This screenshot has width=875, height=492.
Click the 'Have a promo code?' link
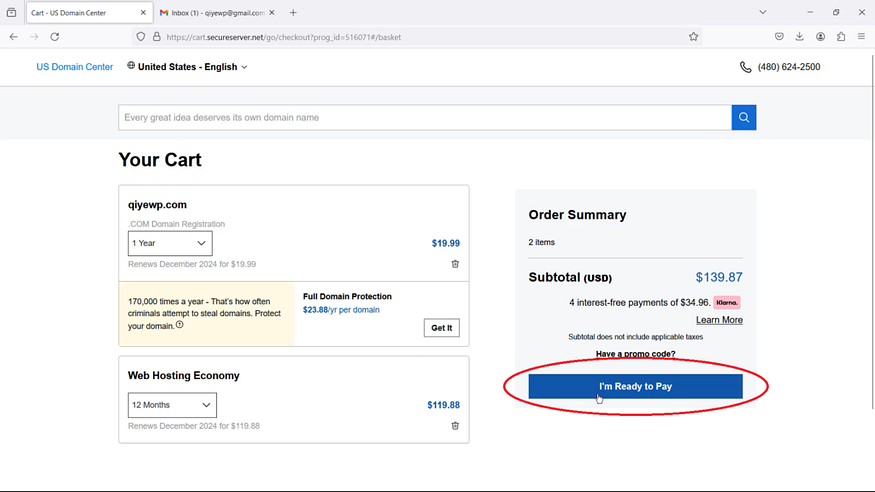(635, 354)
